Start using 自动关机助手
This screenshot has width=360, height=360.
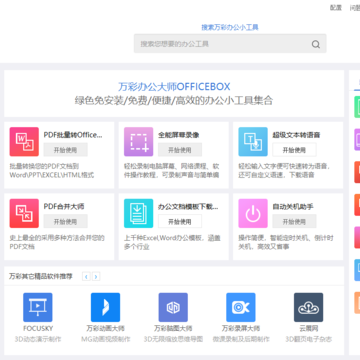[x=294, y=221]
